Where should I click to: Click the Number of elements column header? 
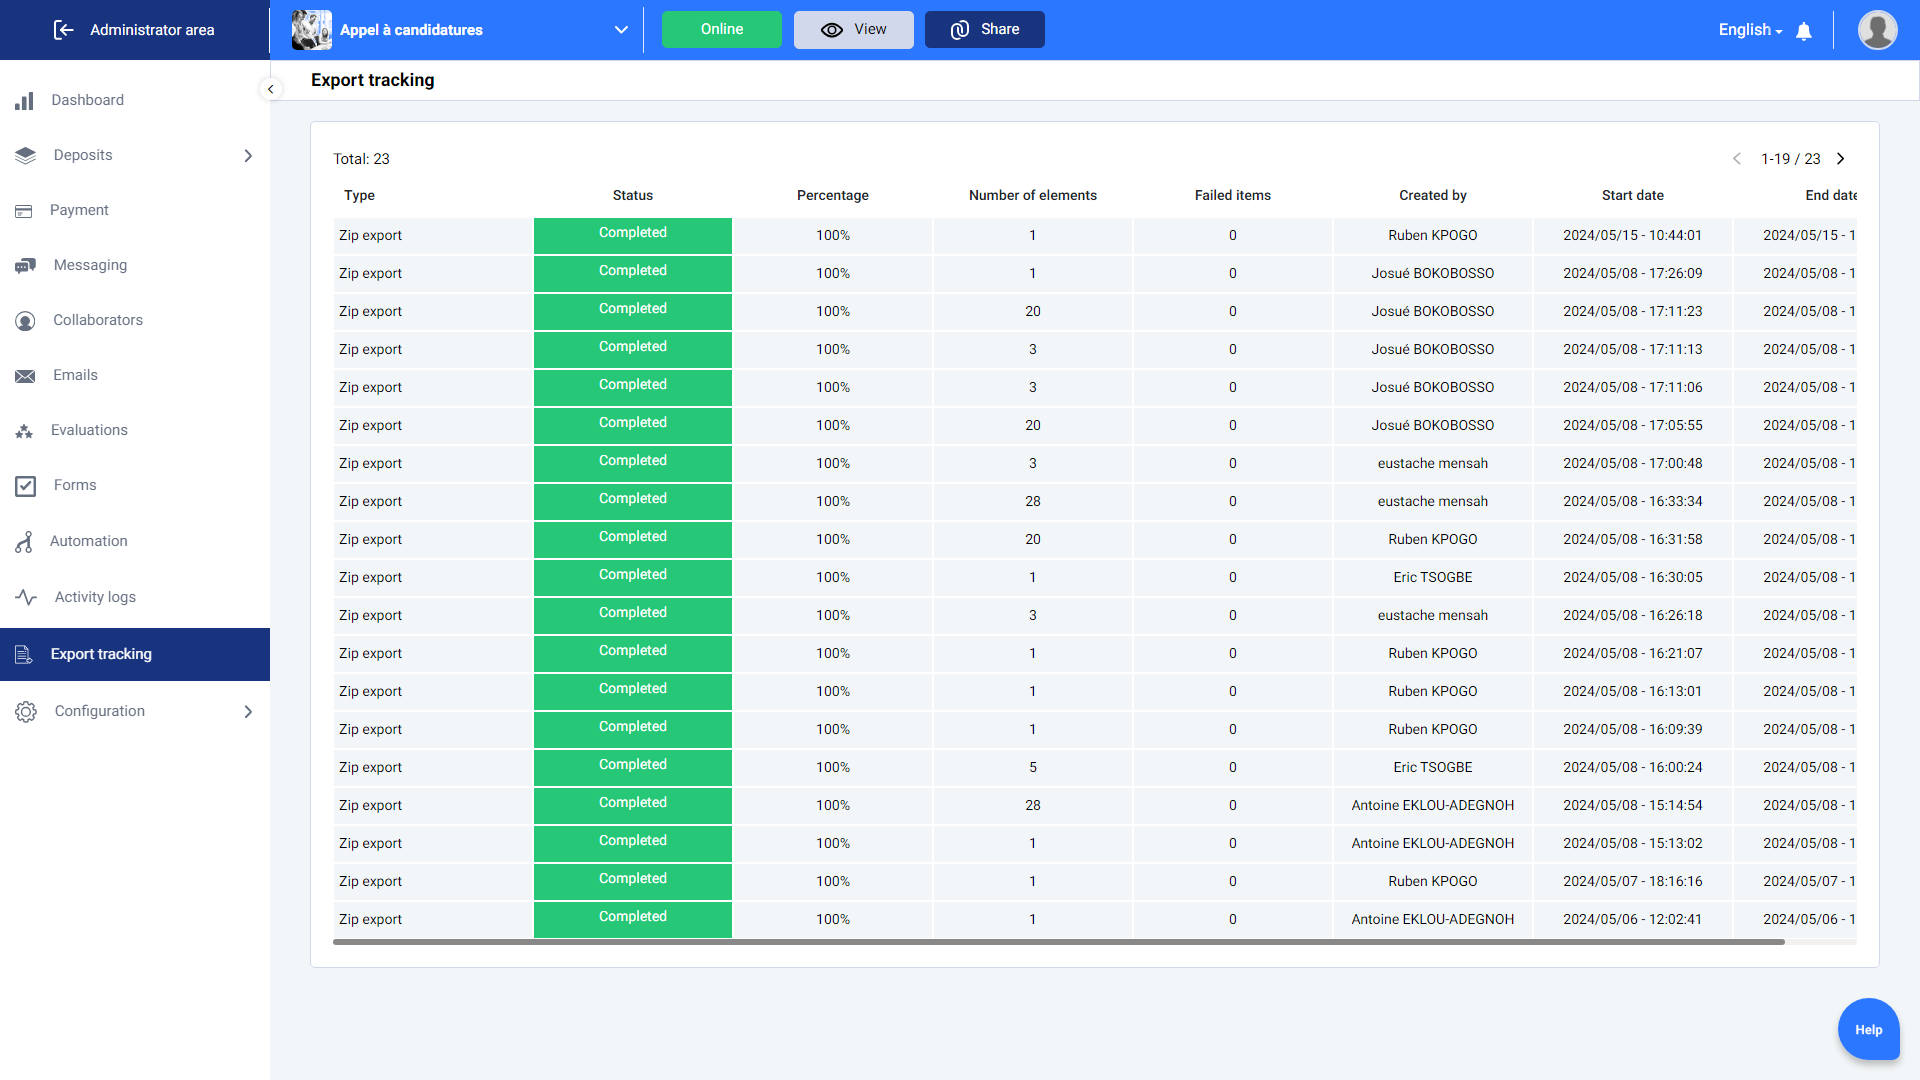pyautogui.click(x=1032, y=196)
